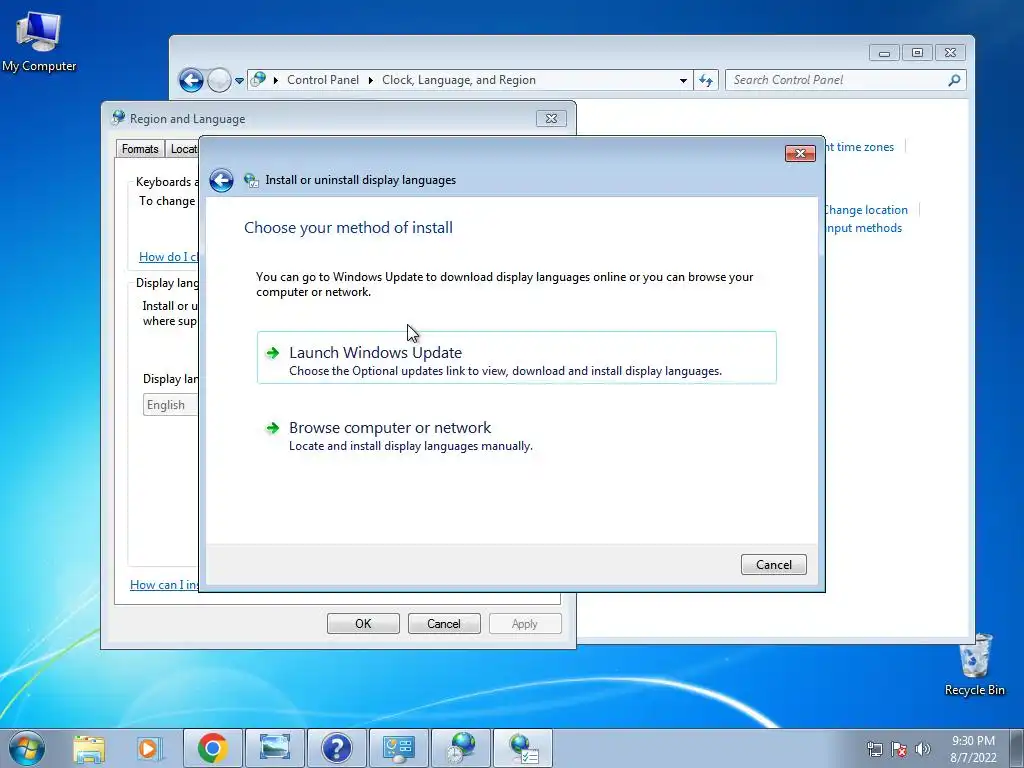Open the time zones link
The width and height of the screenshot is (1024, 768).
(x=859, y=147)
